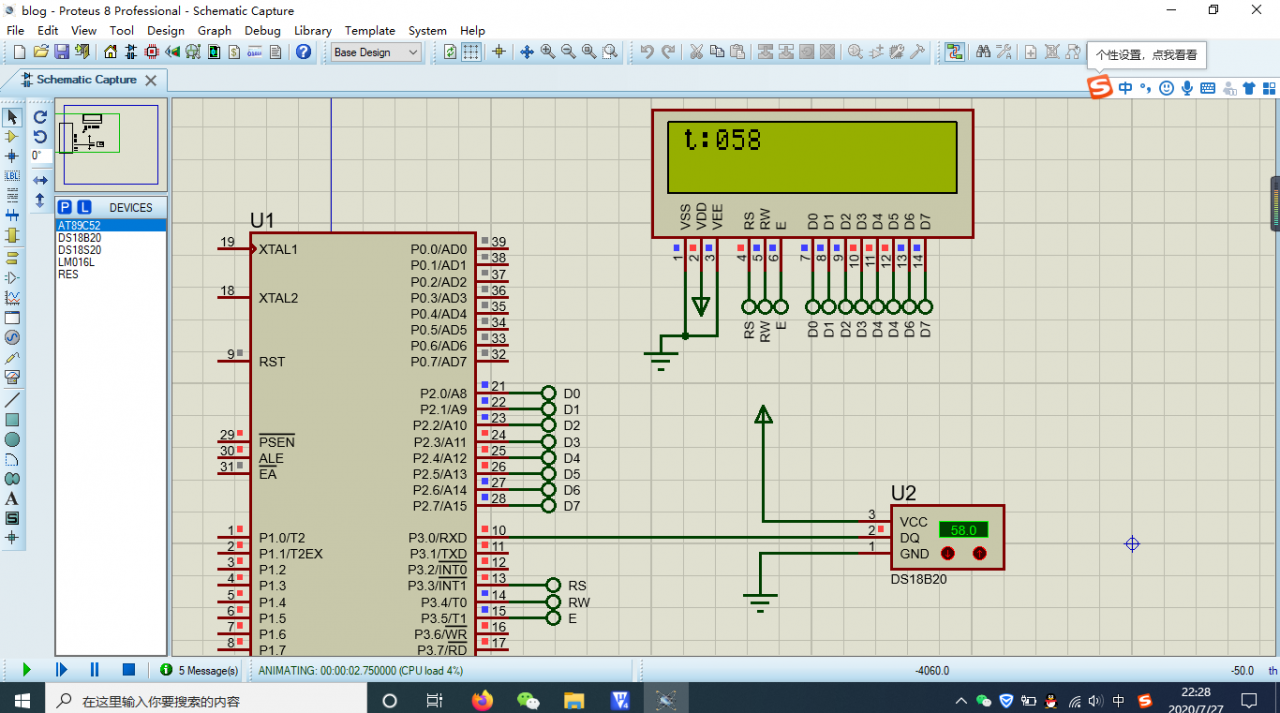The height and width of the screenshot is (713, 1280).
Task: Click the P pick devices button
Action: tap(65, 207)
